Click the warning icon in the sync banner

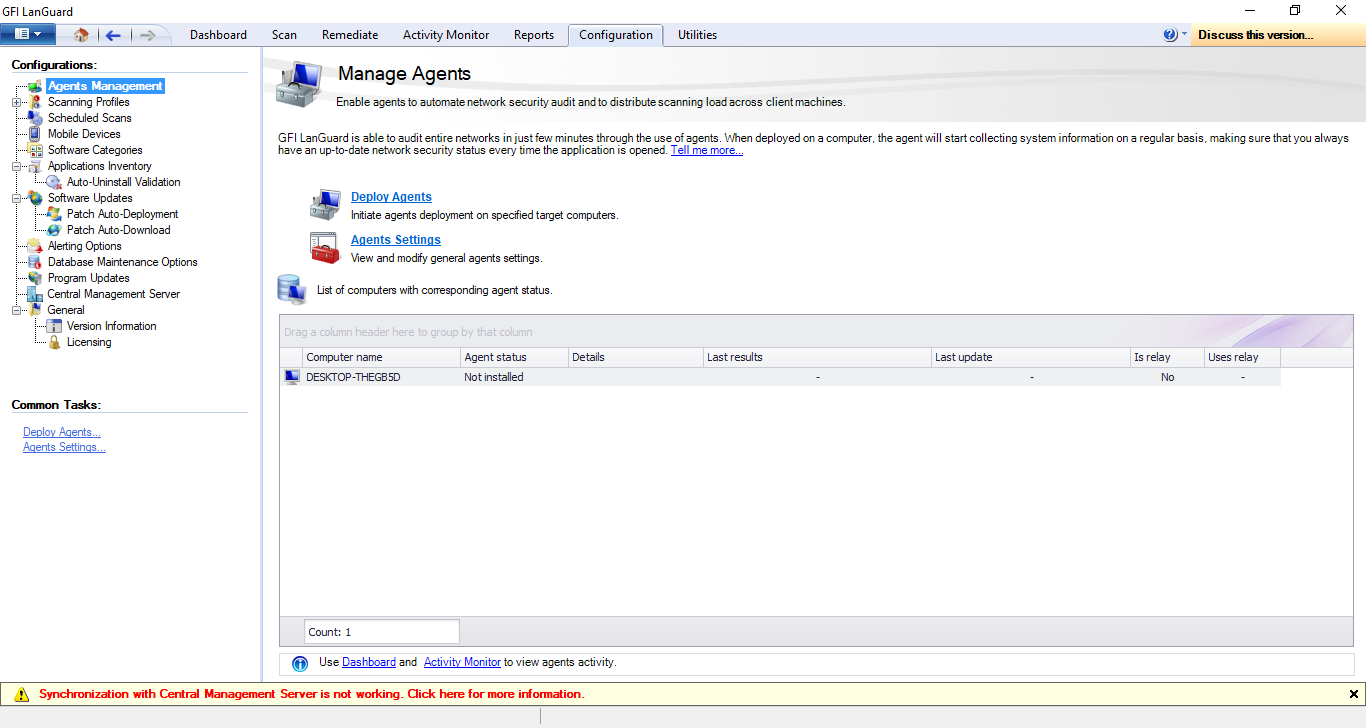[x=21, y=694]
